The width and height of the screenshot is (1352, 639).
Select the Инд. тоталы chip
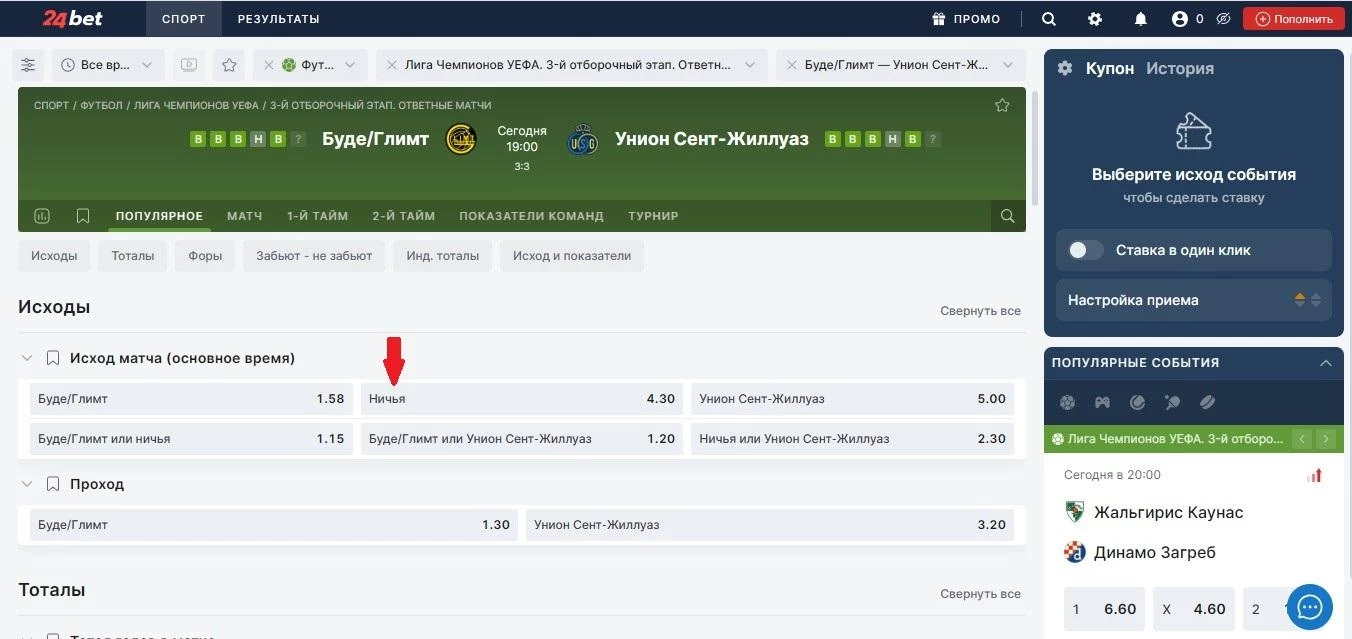click(443, 256)
